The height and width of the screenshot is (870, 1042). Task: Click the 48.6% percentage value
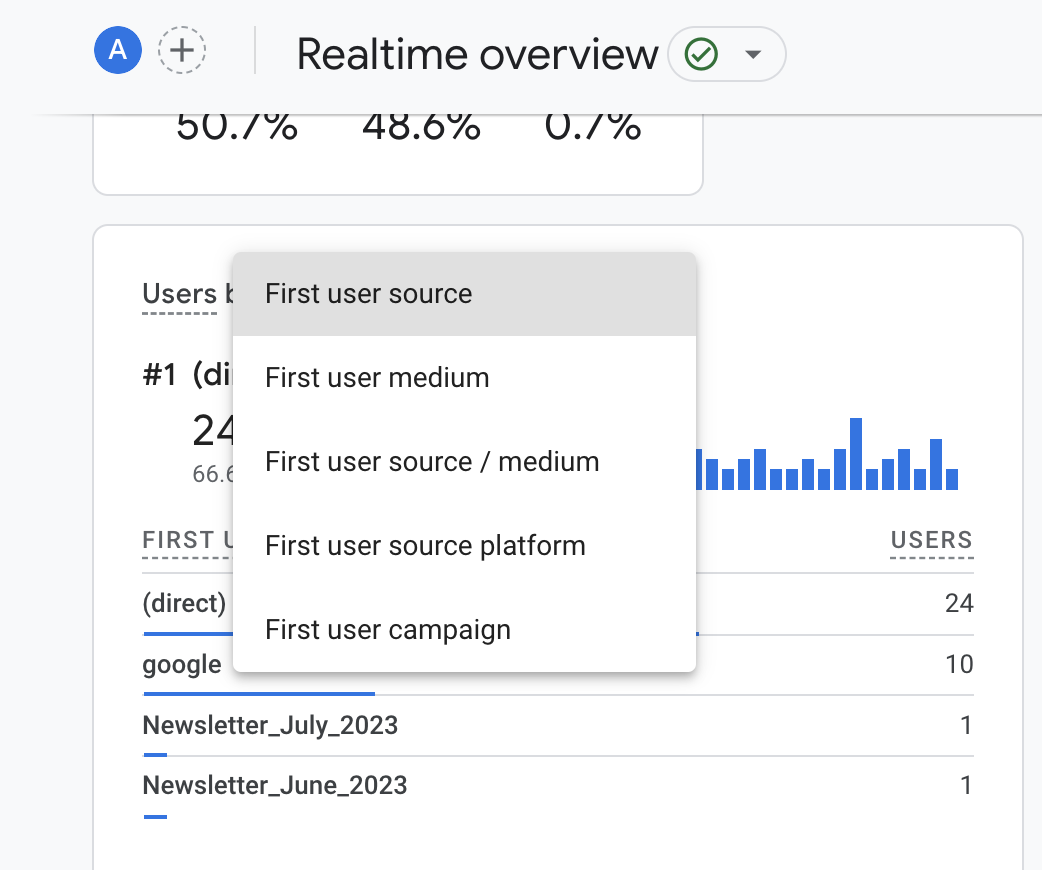[x=421, y=127]
